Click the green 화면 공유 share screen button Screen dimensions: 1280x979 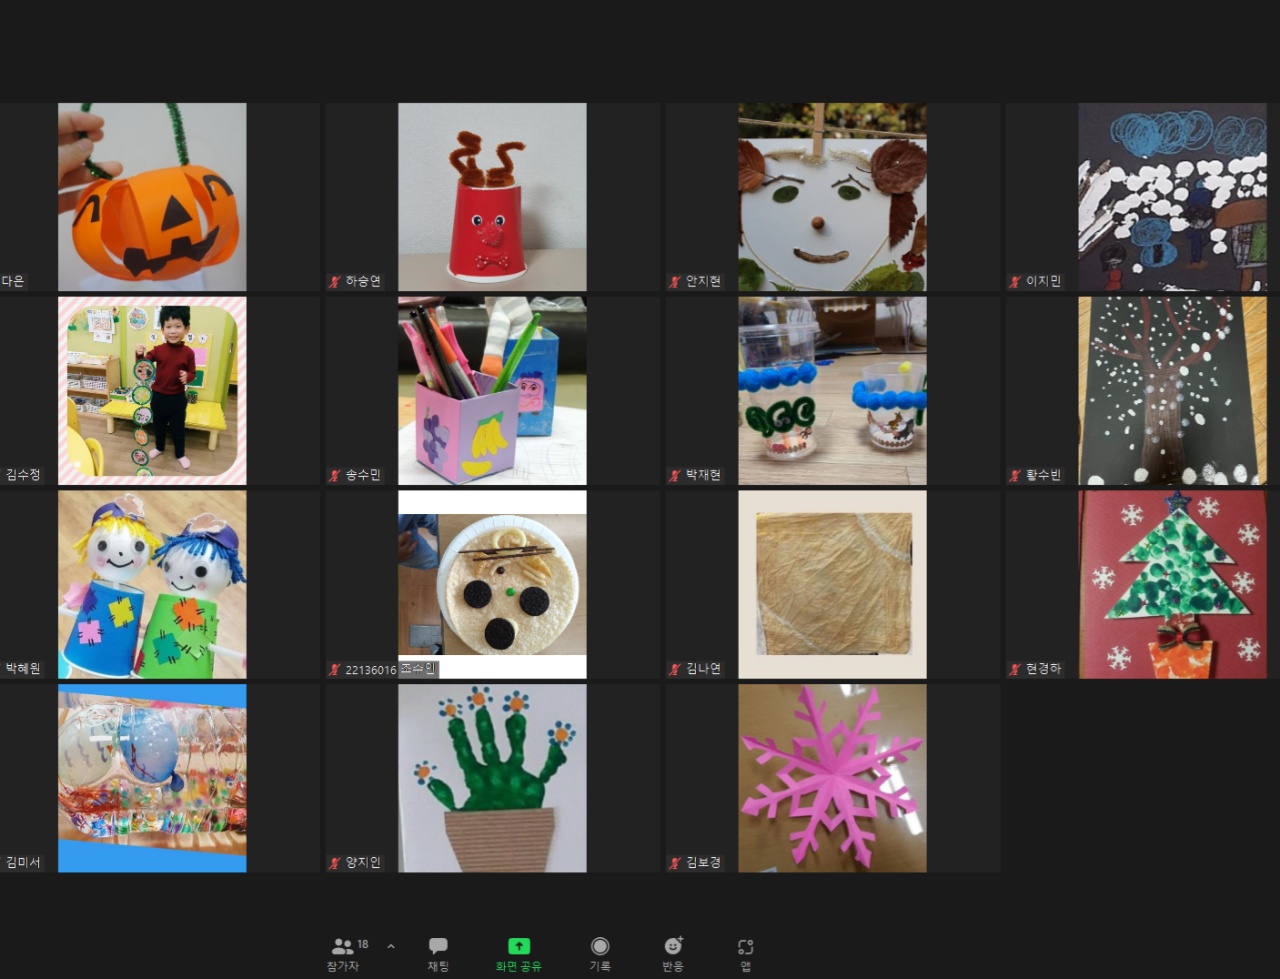[518, 954]
